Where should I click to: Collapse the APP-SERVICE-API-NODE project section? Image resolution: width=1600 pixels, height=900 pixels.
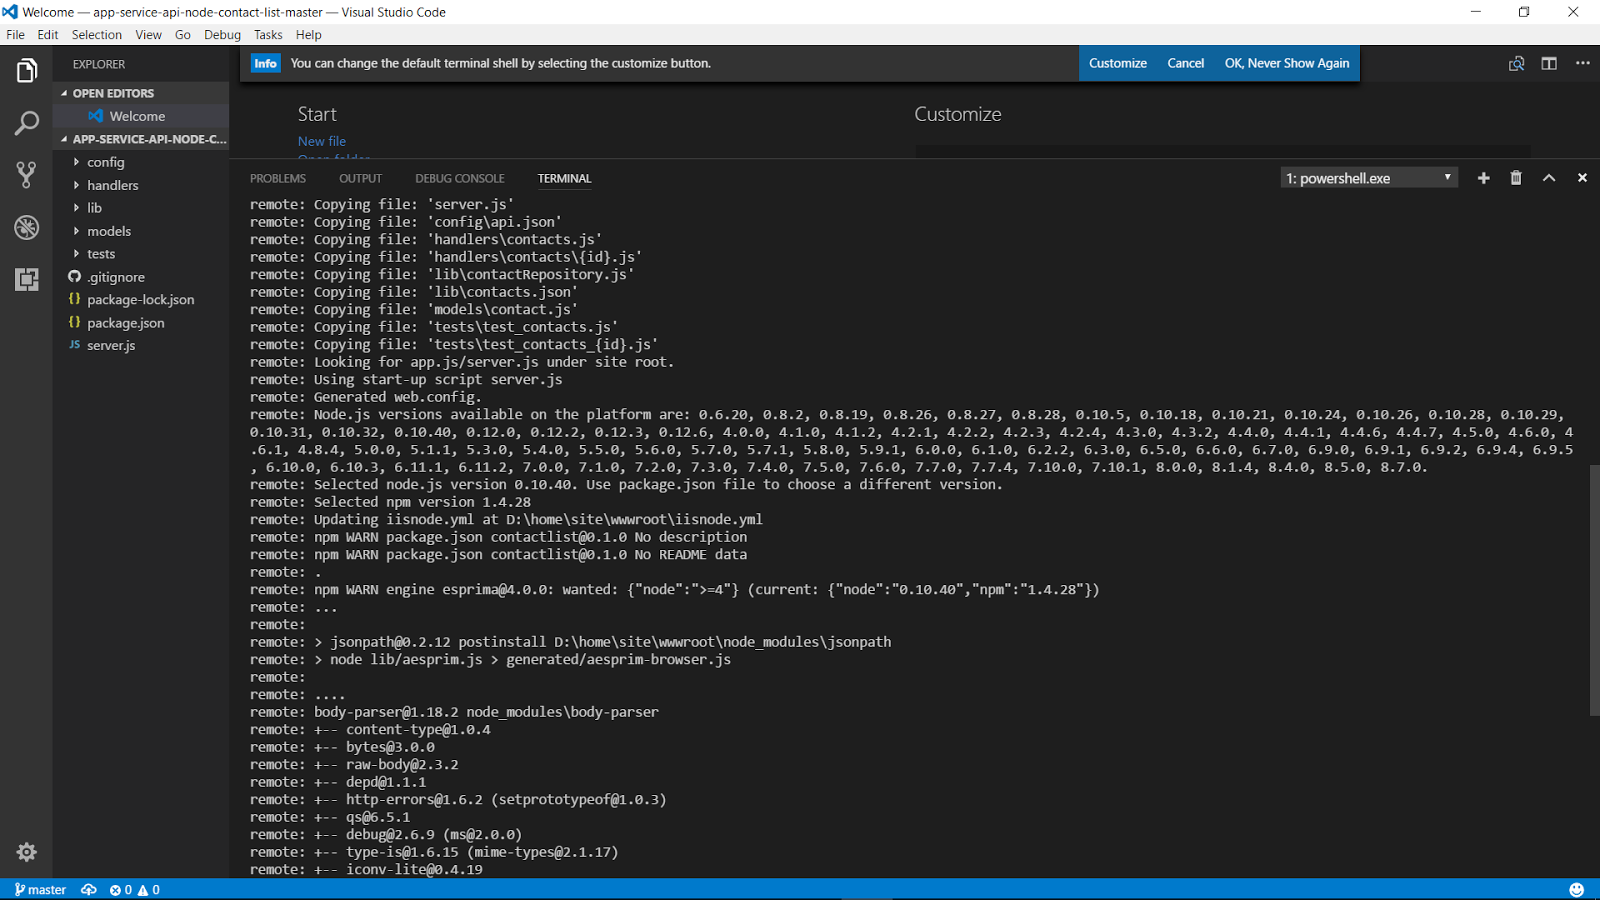(x=141, y=139)
